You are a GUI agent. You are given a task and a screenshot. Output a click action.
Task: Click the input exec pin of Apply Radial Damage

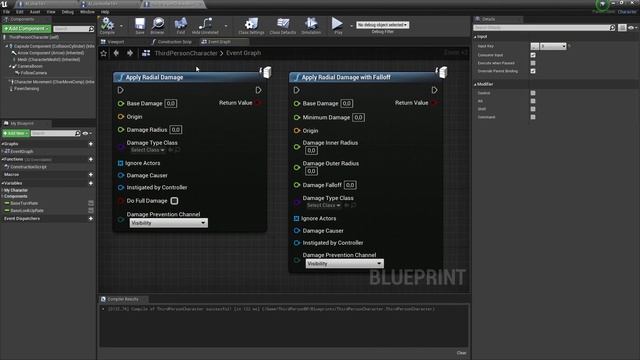tap(120, 90)
